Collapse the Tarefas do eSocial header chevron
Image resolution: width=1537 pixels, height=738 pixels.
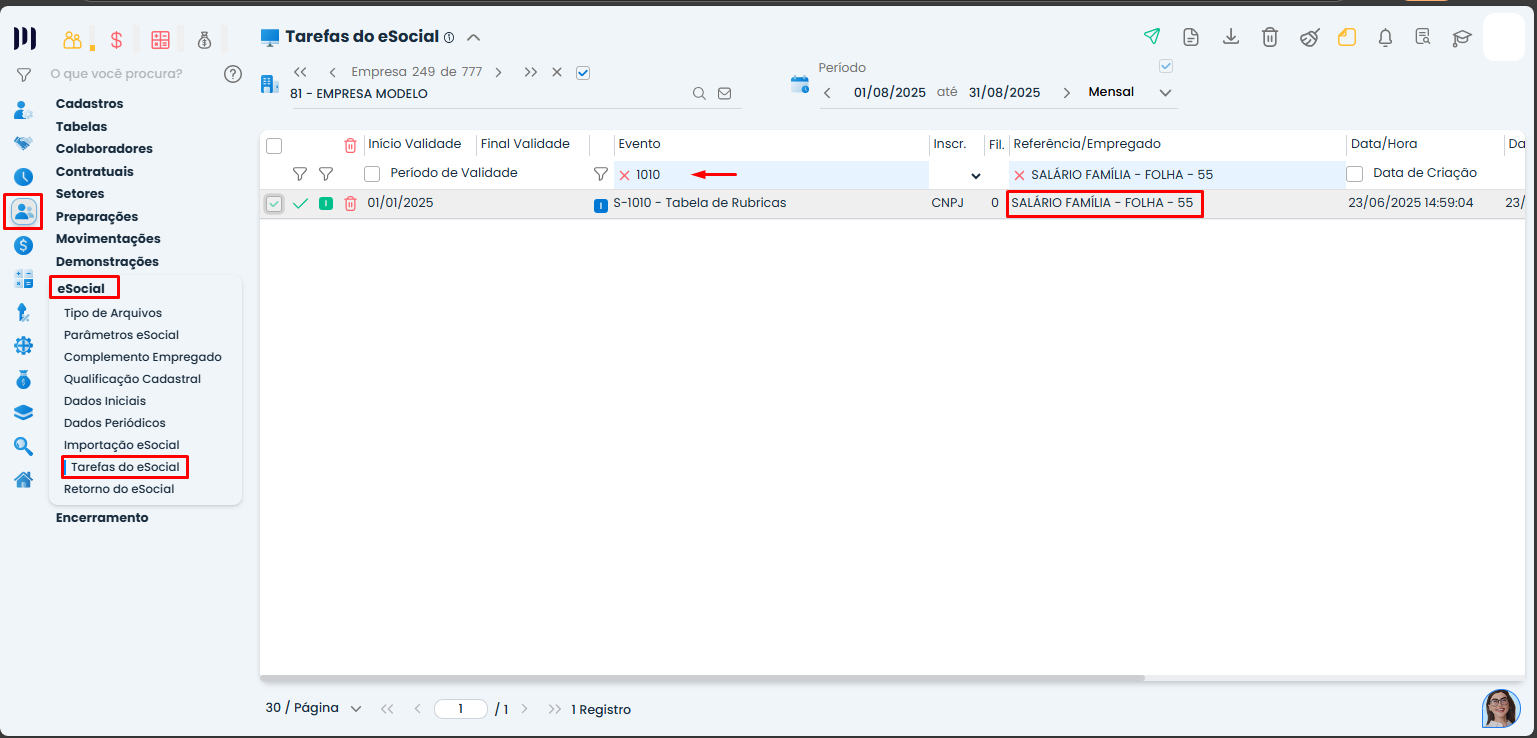click(474, 38)
